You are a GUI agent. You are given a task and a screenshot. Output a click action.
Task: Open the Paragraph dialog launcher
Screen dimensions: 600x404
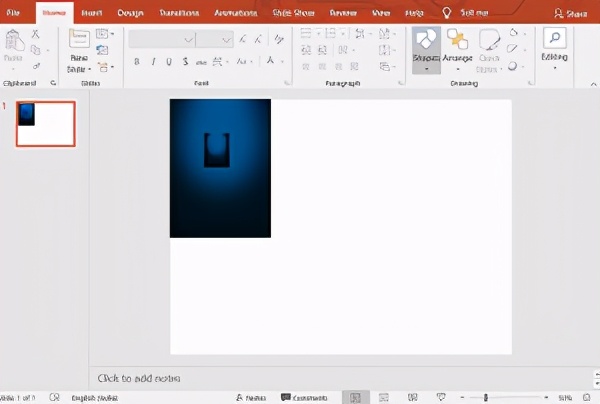[x=401, y=83]
